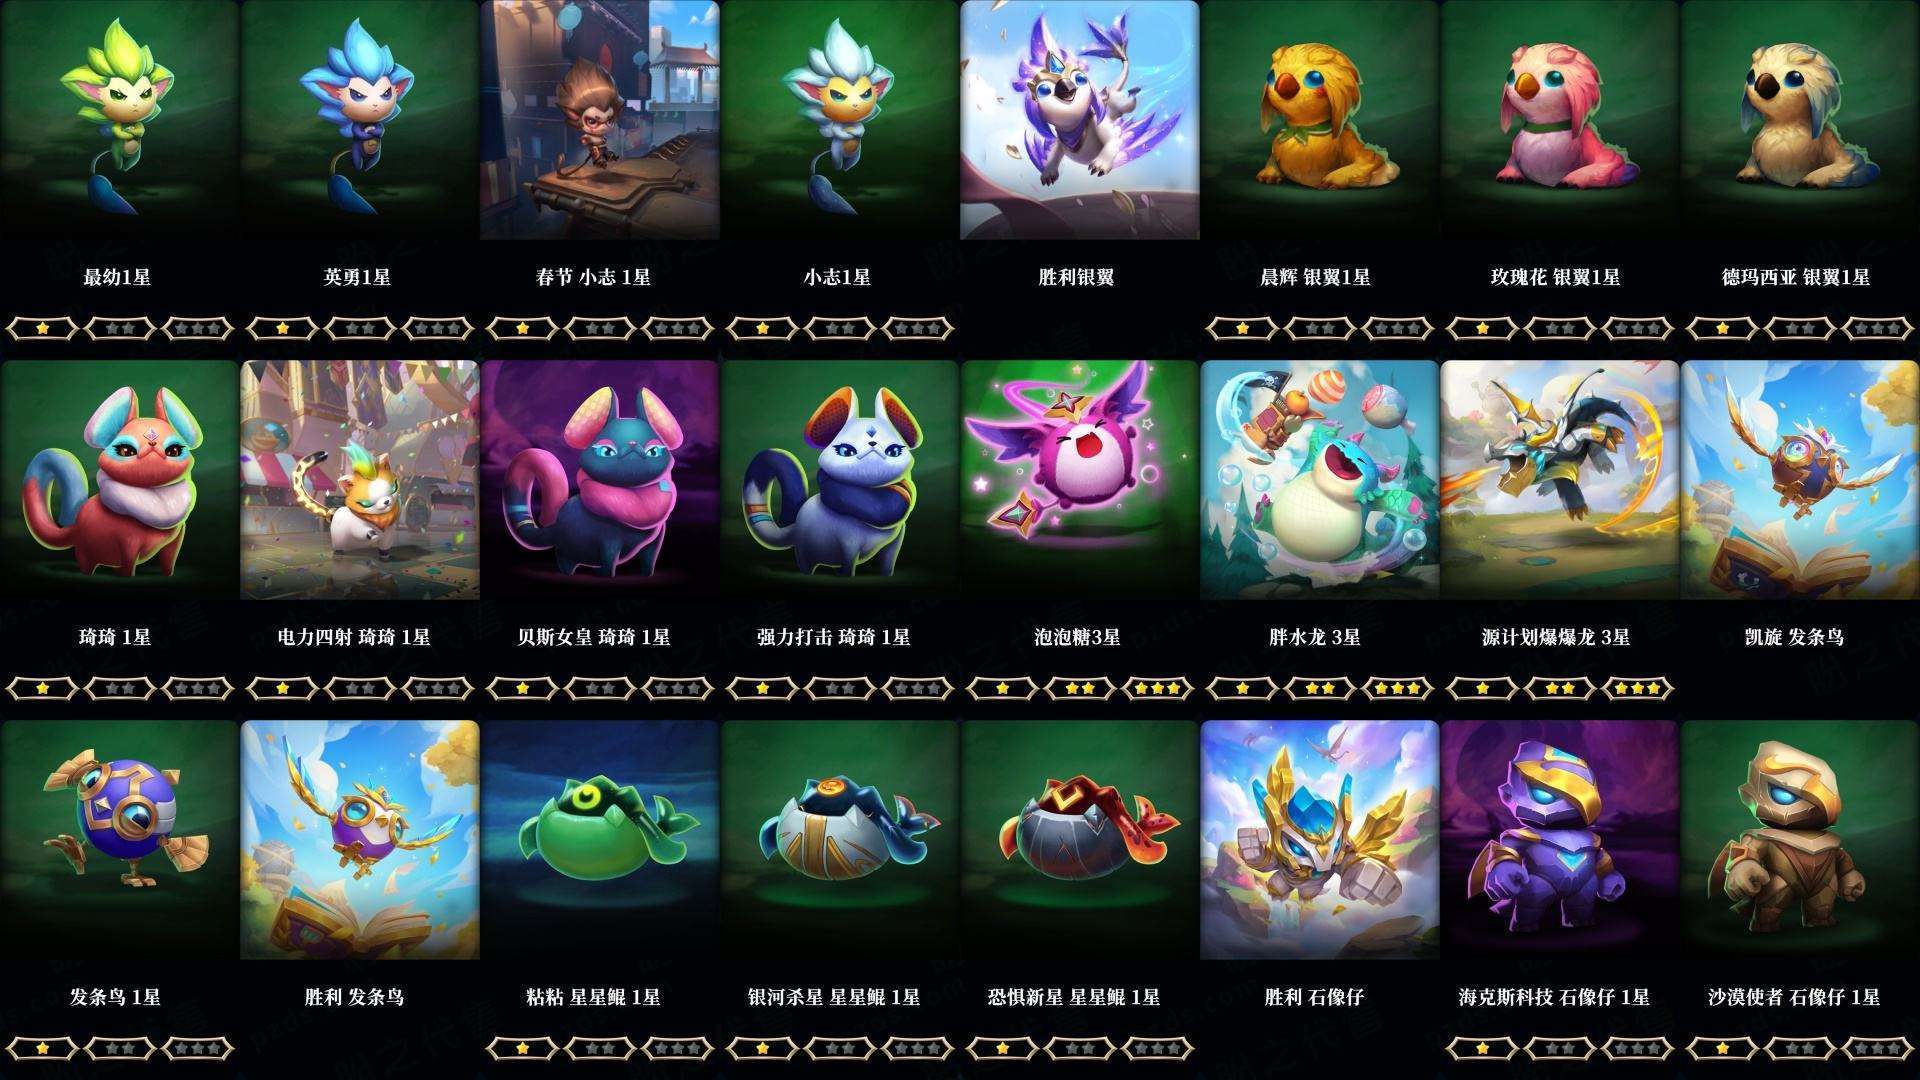Image resolution: width=1920 pixels, height=1080 pixels.
Task: Open the 胜利 石像仔 armored golem card
Action: click(x=1320, y=840)
